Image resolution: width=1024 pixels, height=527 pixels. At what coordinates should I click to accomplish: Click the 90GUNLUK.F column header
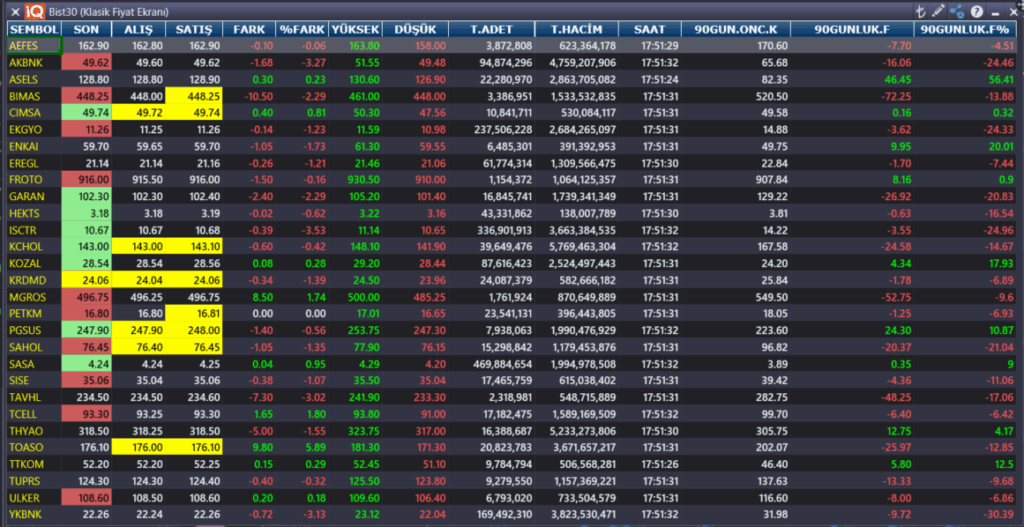pyautogui.click(x=852, y=29)
